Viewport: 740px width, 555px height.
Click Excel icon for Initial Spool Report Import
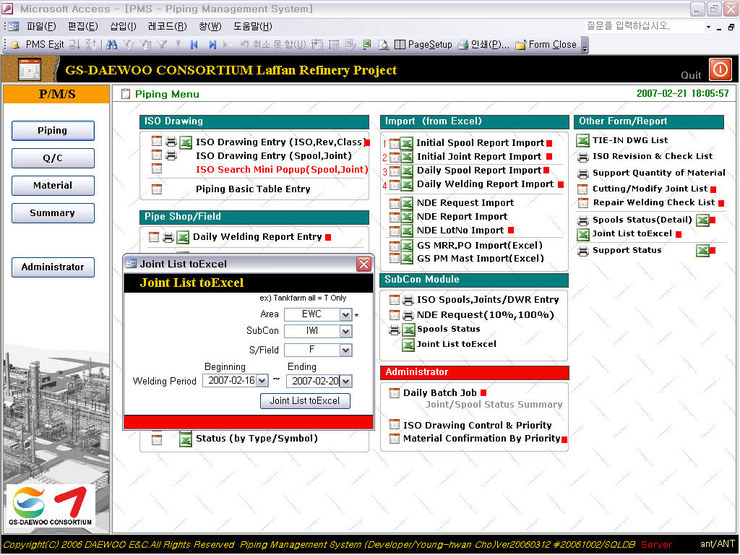(x=406, y=143)
